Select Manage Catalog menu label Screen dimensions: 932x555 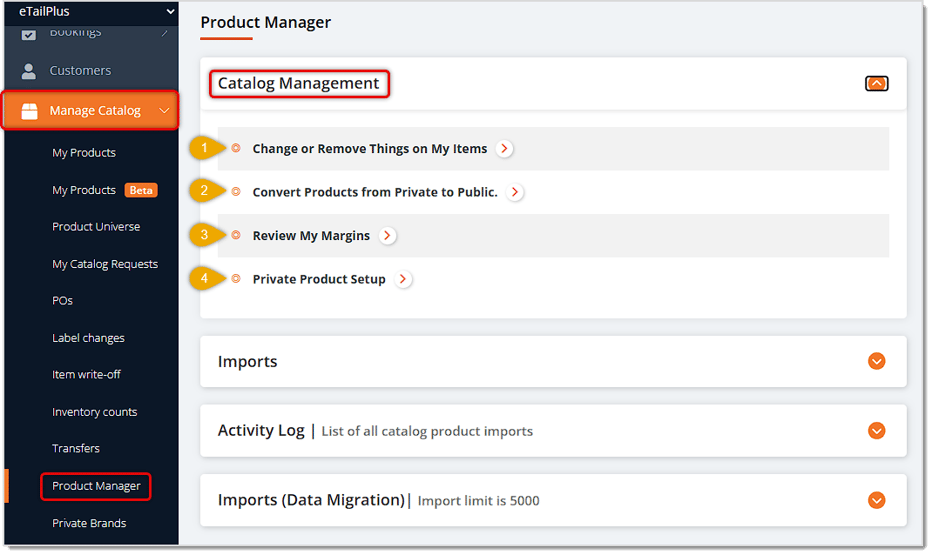[95, 111]
